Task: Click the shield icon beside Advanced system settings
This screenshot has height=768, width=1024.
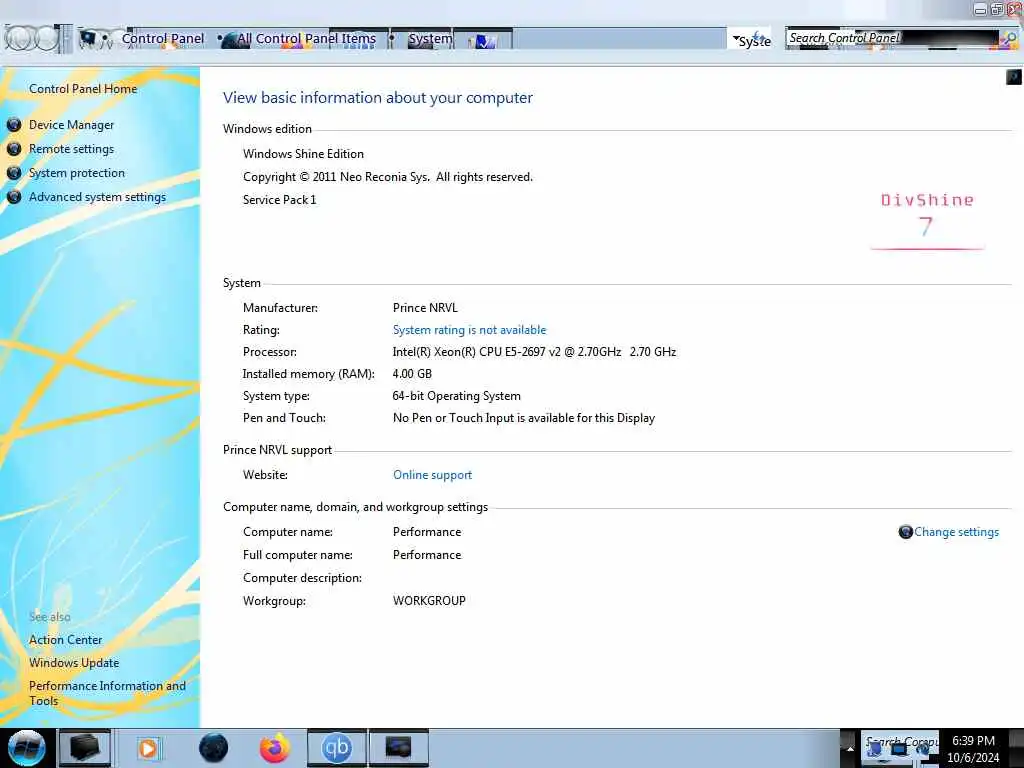Action: coord(14,197)
